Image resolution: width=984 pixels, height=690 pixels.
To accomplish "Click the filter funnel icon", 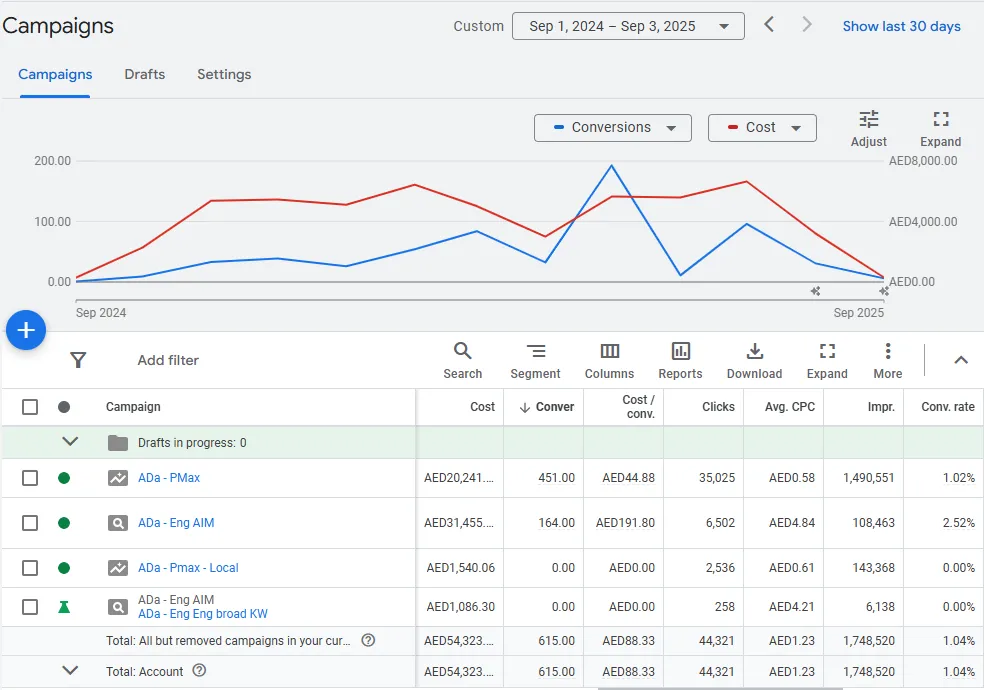I will click(x=78, y=360).
